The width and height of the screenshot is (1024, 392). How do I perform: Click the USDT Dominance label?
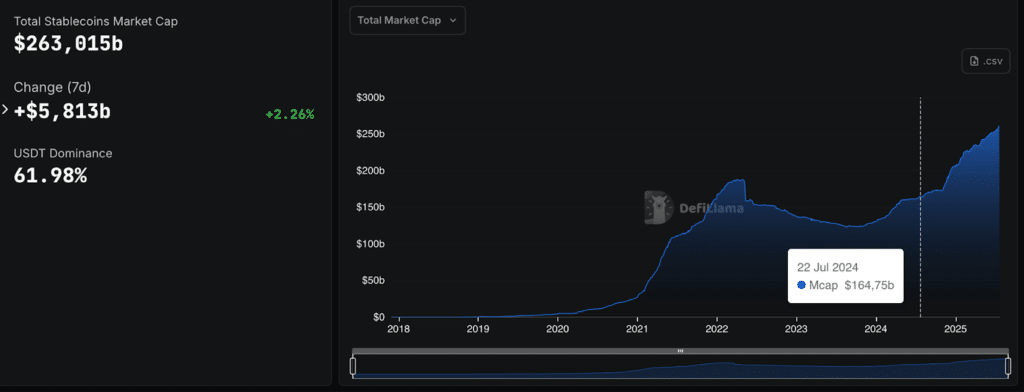[63, 154]
